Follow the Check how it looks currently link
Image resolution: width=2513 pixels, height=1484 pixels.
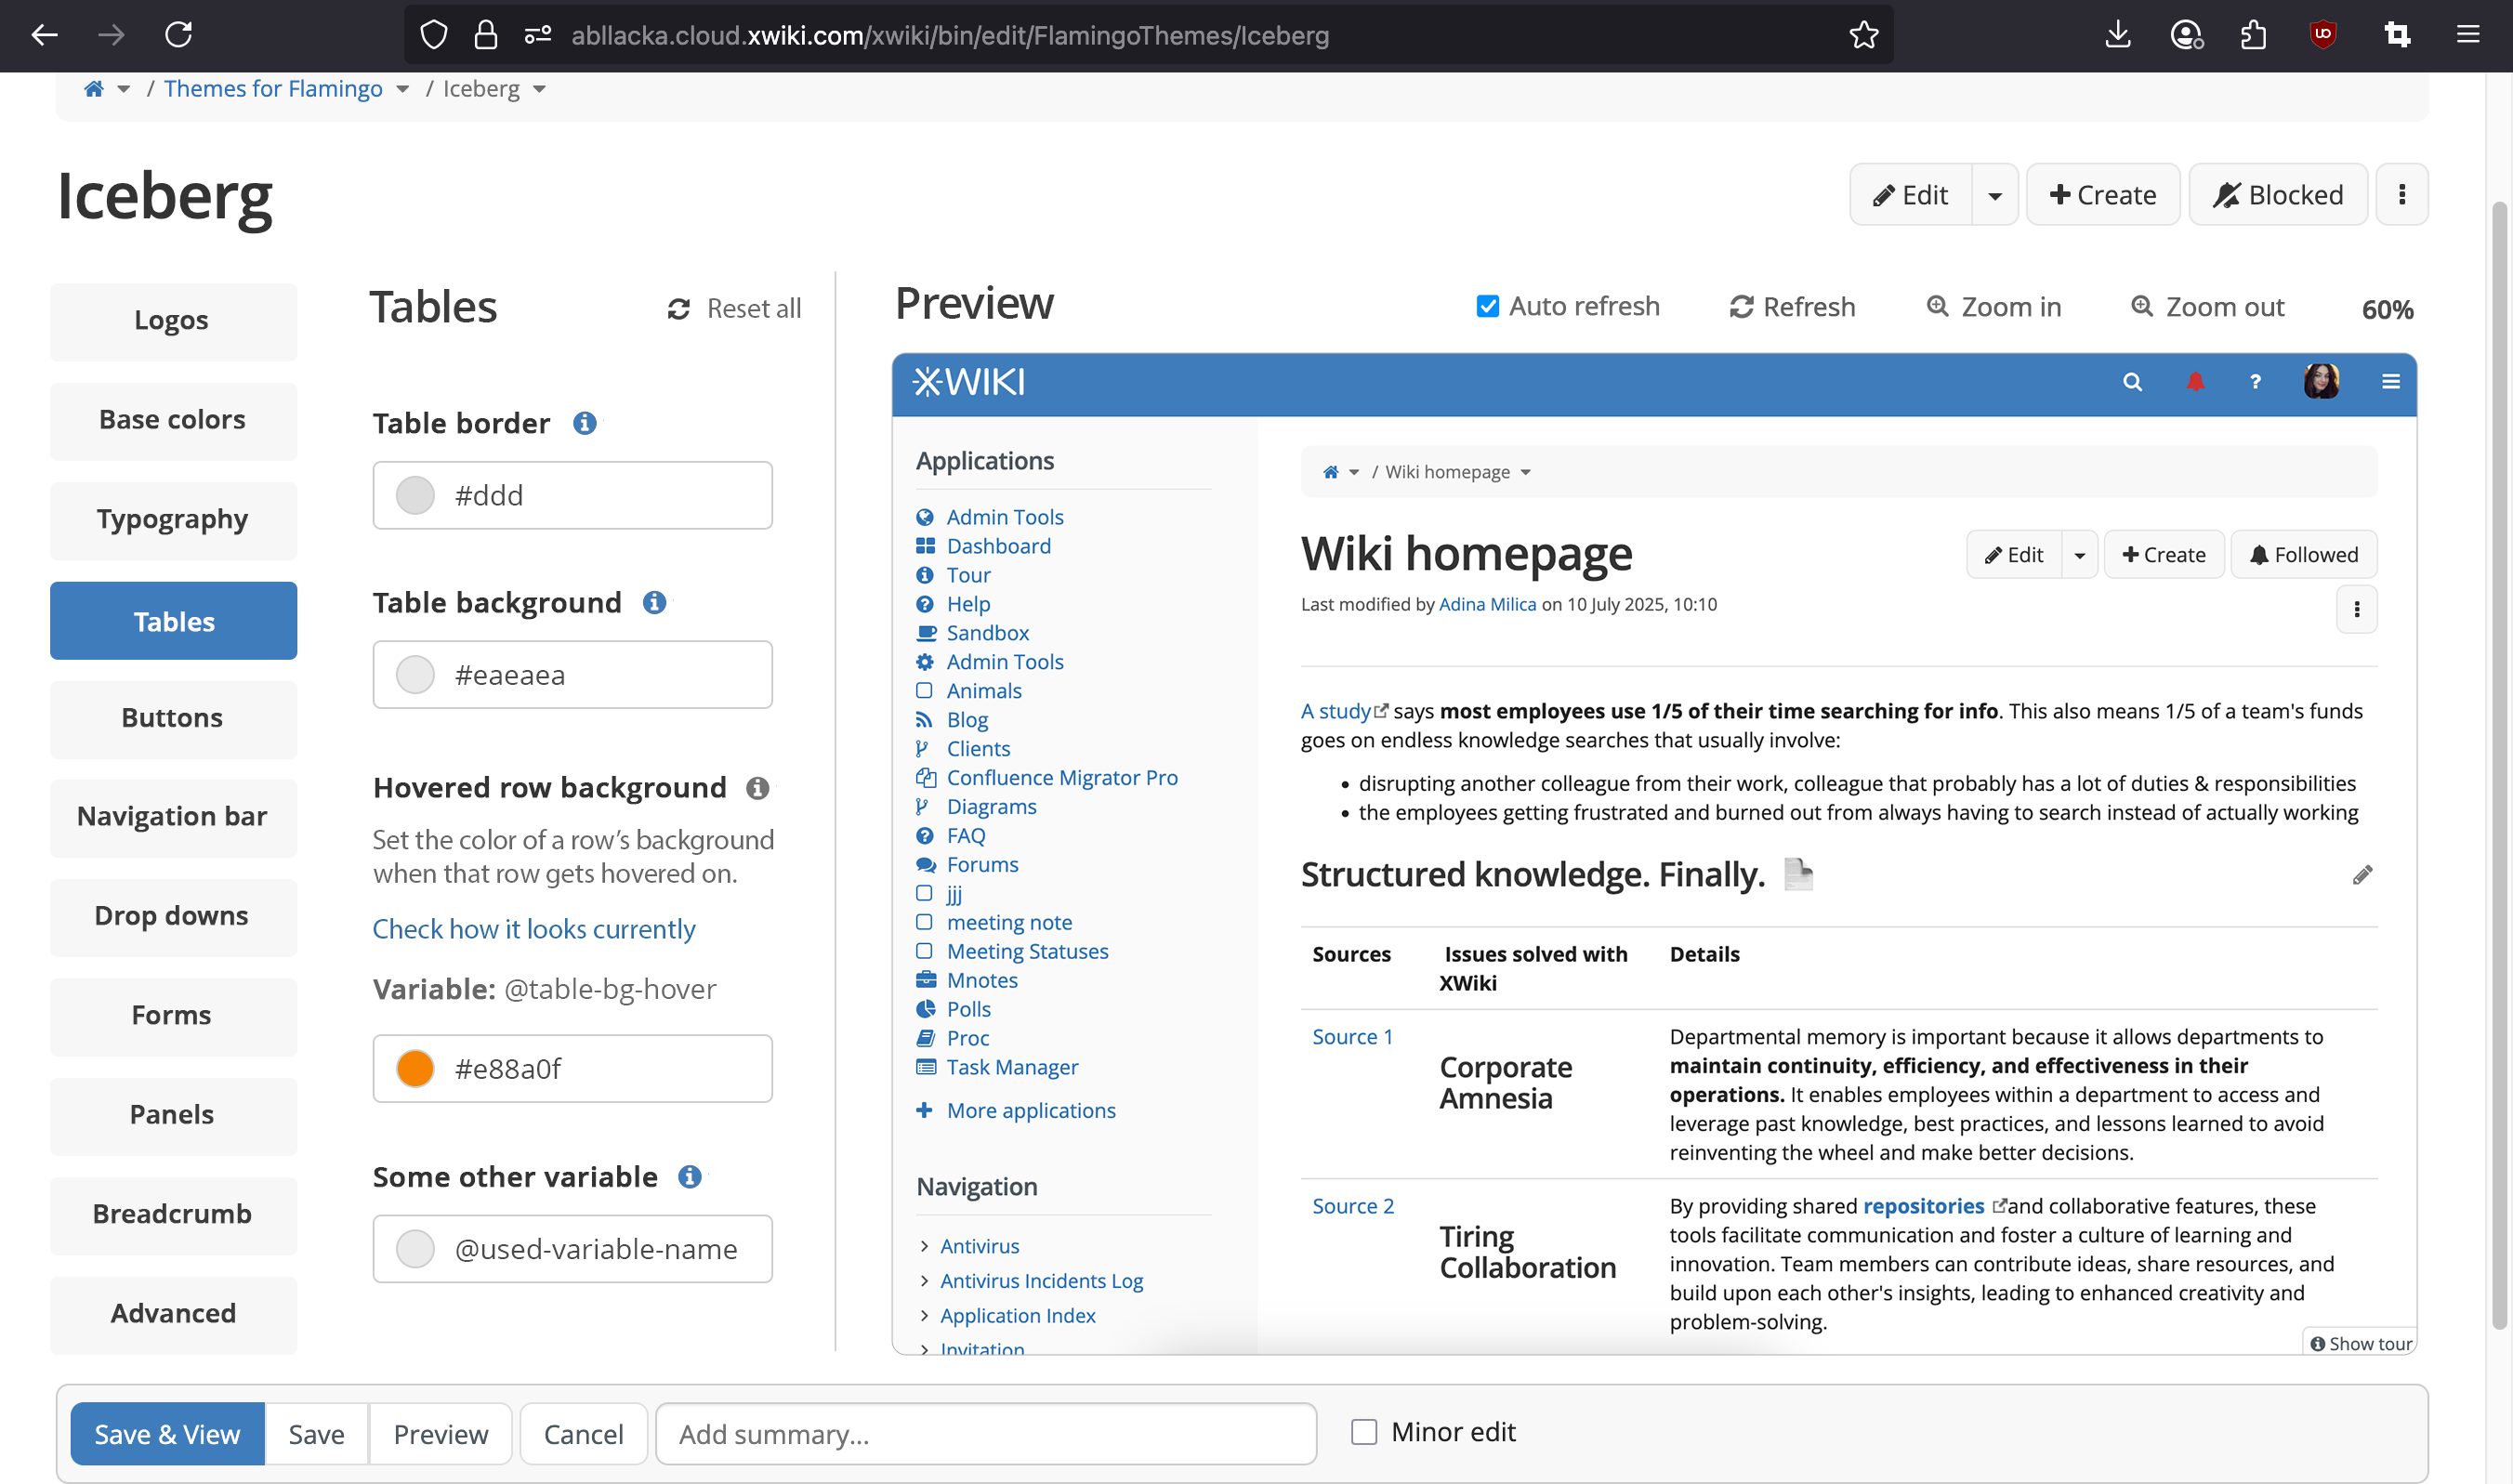pyautogui.click(x=534, y=929)
